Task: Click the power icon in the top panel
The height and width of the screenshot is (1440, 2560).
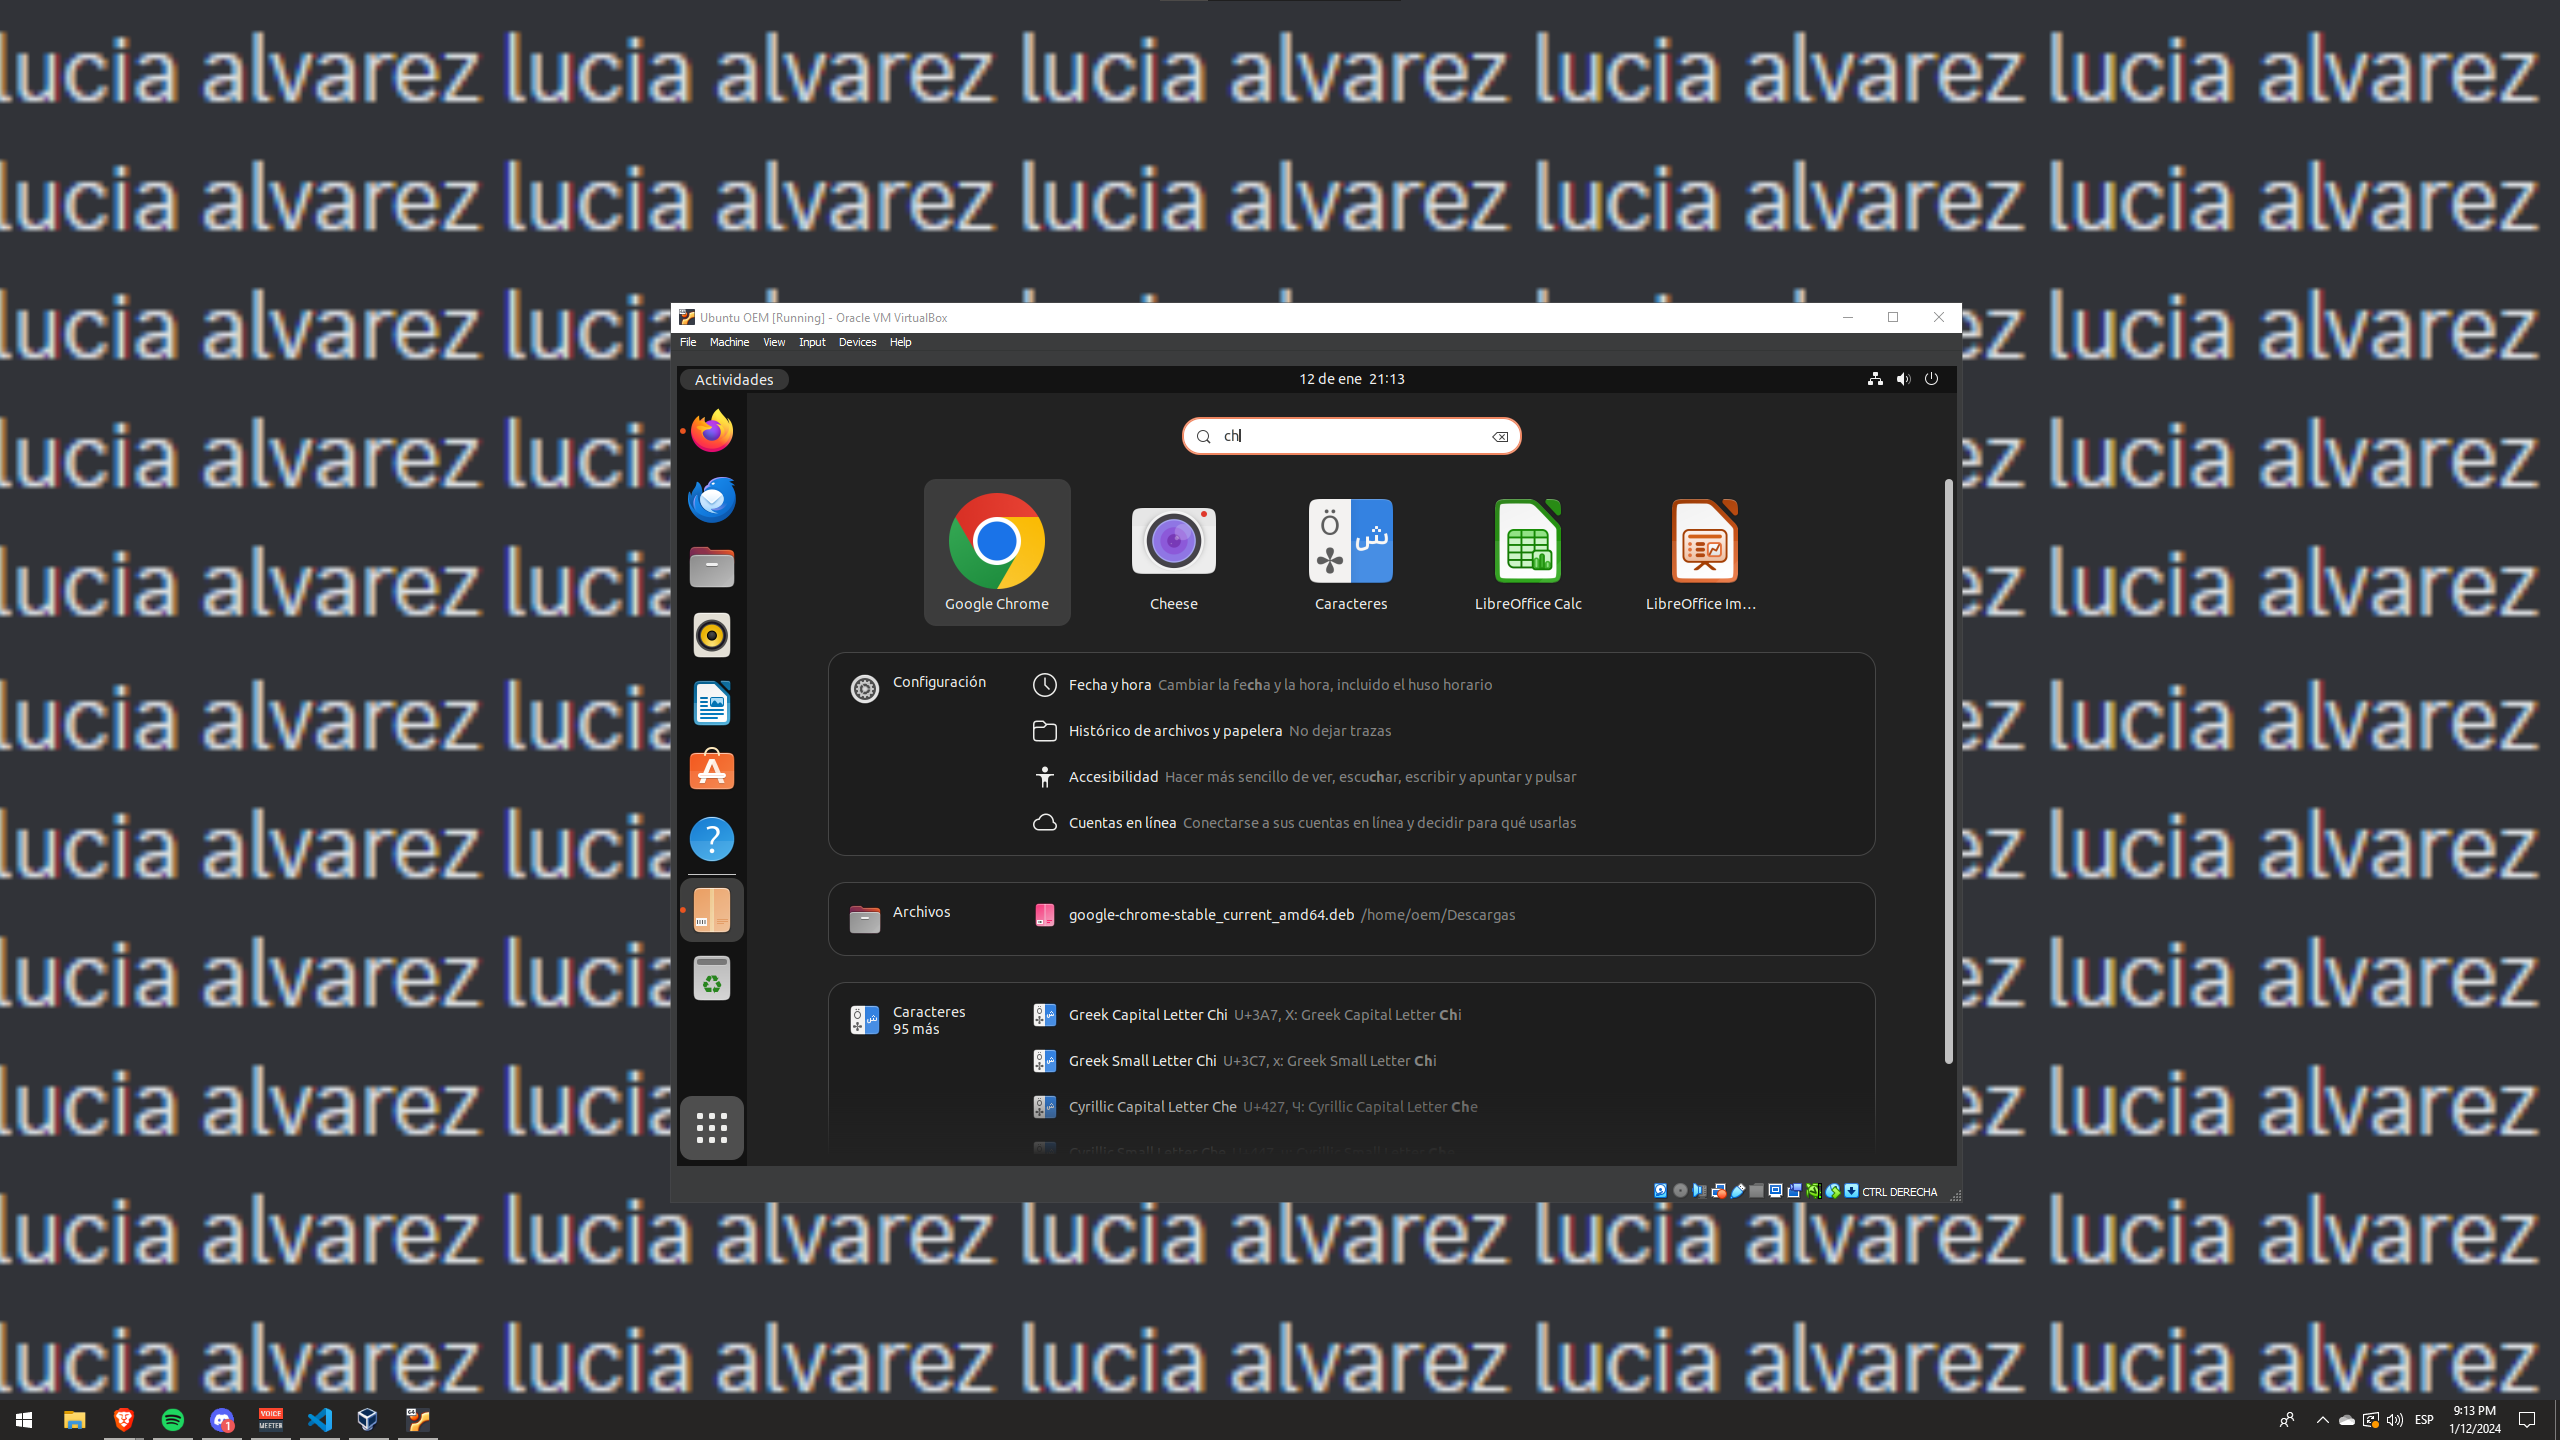Action: (1930, 378)
